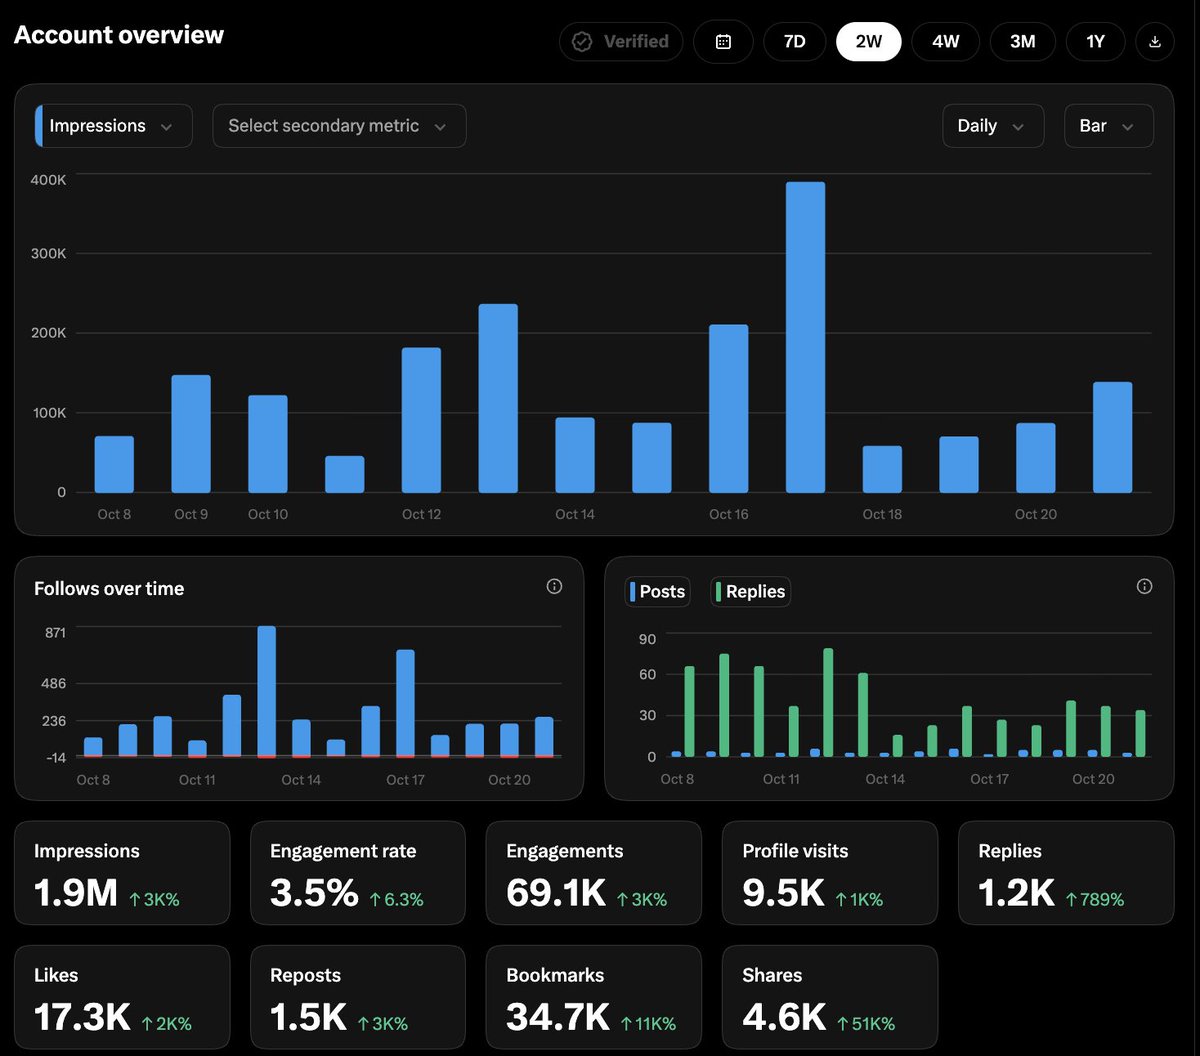This screenshot has width=1200, height=1056.
Task: Open the Bar chart type dropdown
Action: tap(1108, 126)
